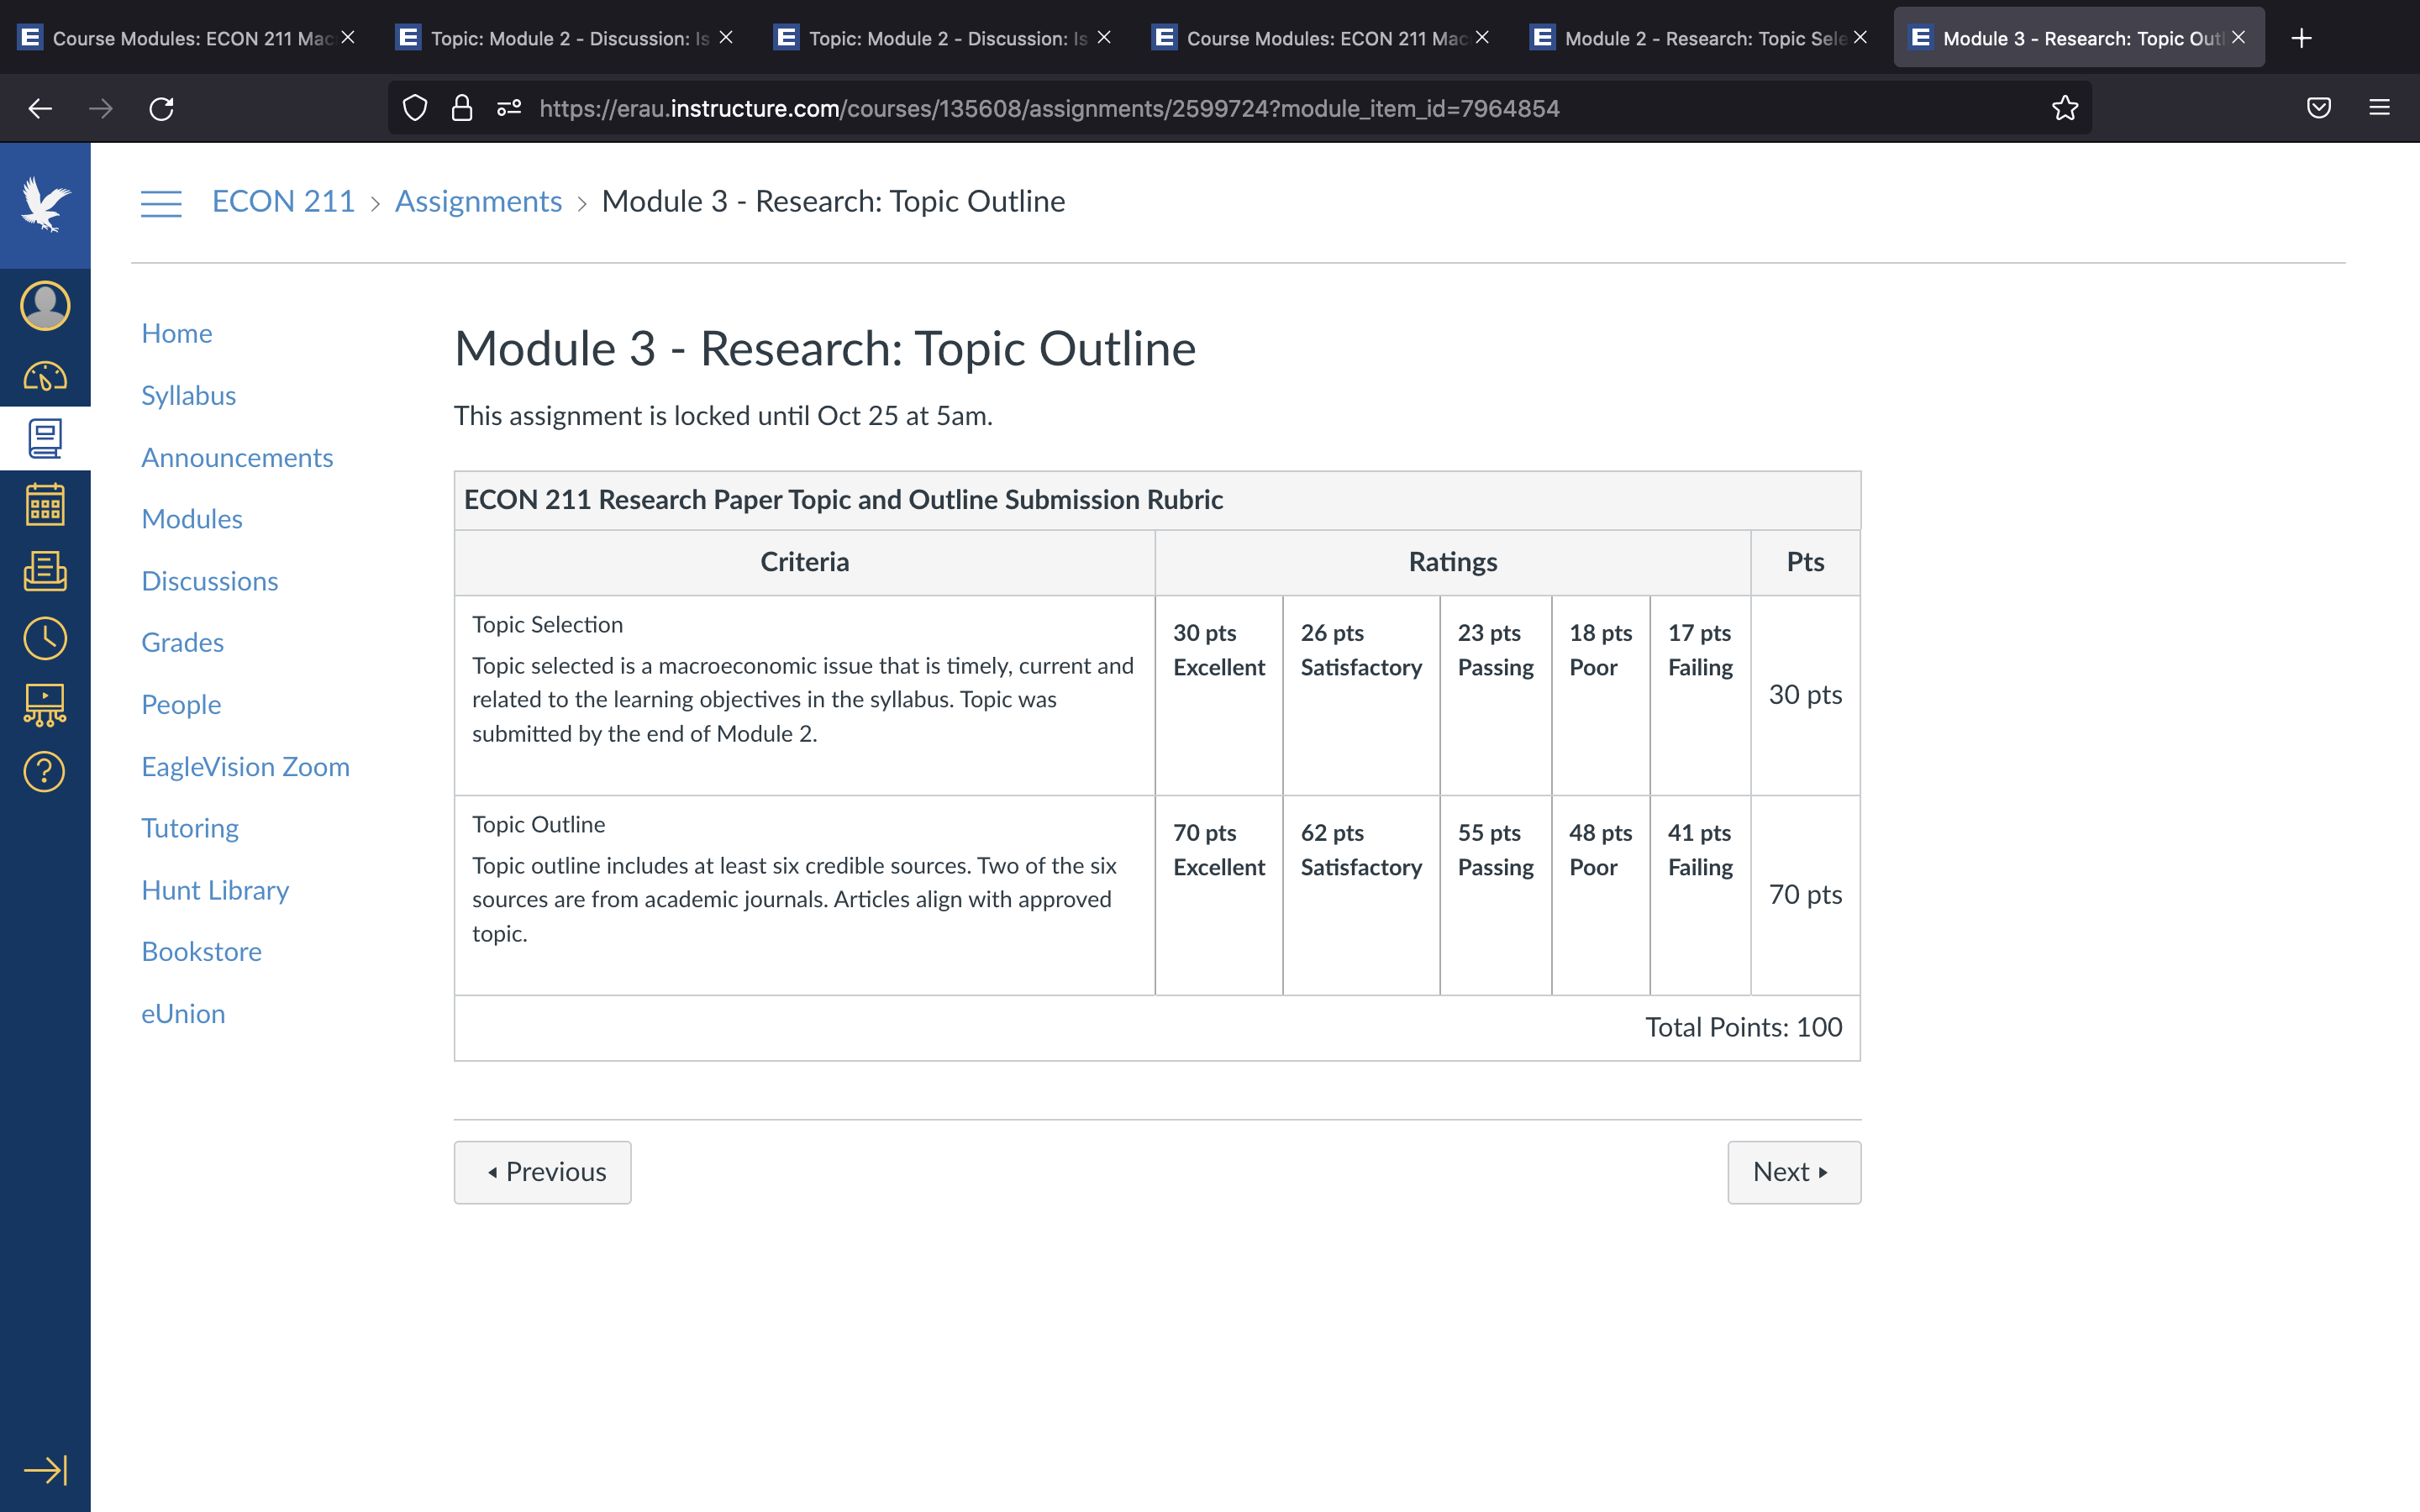Click the browser forward arrow
This screenshot has height=1512, width=2420.
coord(101,108)
